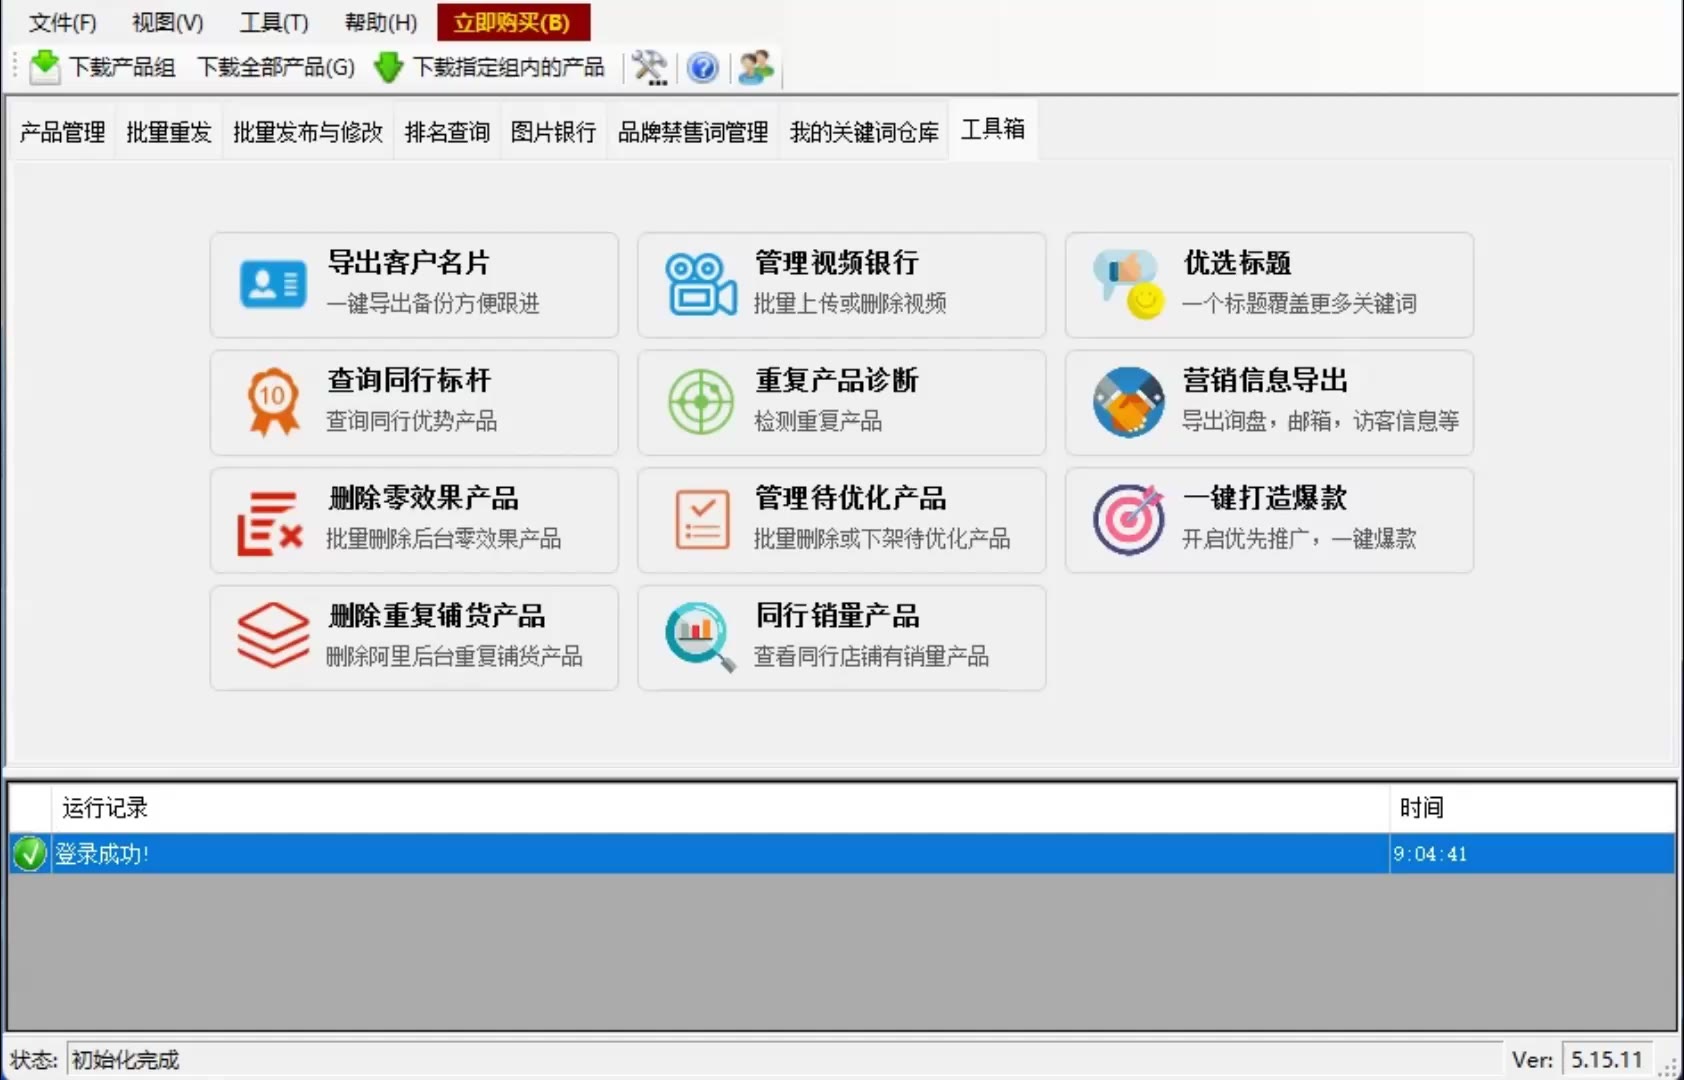This screenshot has height=1080, width=1684.
Task: Click the version number 5.15.11
Action: pos(1607,1059)
